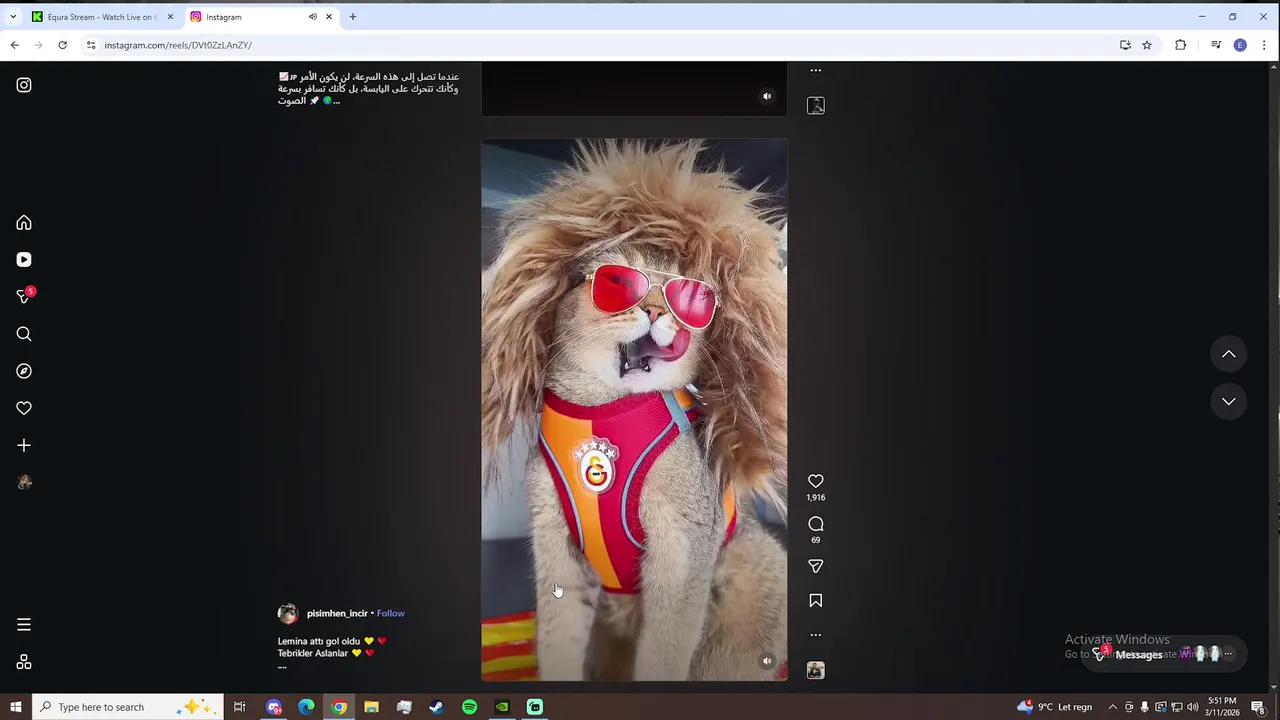Open a new browser tab
The height and width of the screenshot is (720, 1280).
pos(352,17)
